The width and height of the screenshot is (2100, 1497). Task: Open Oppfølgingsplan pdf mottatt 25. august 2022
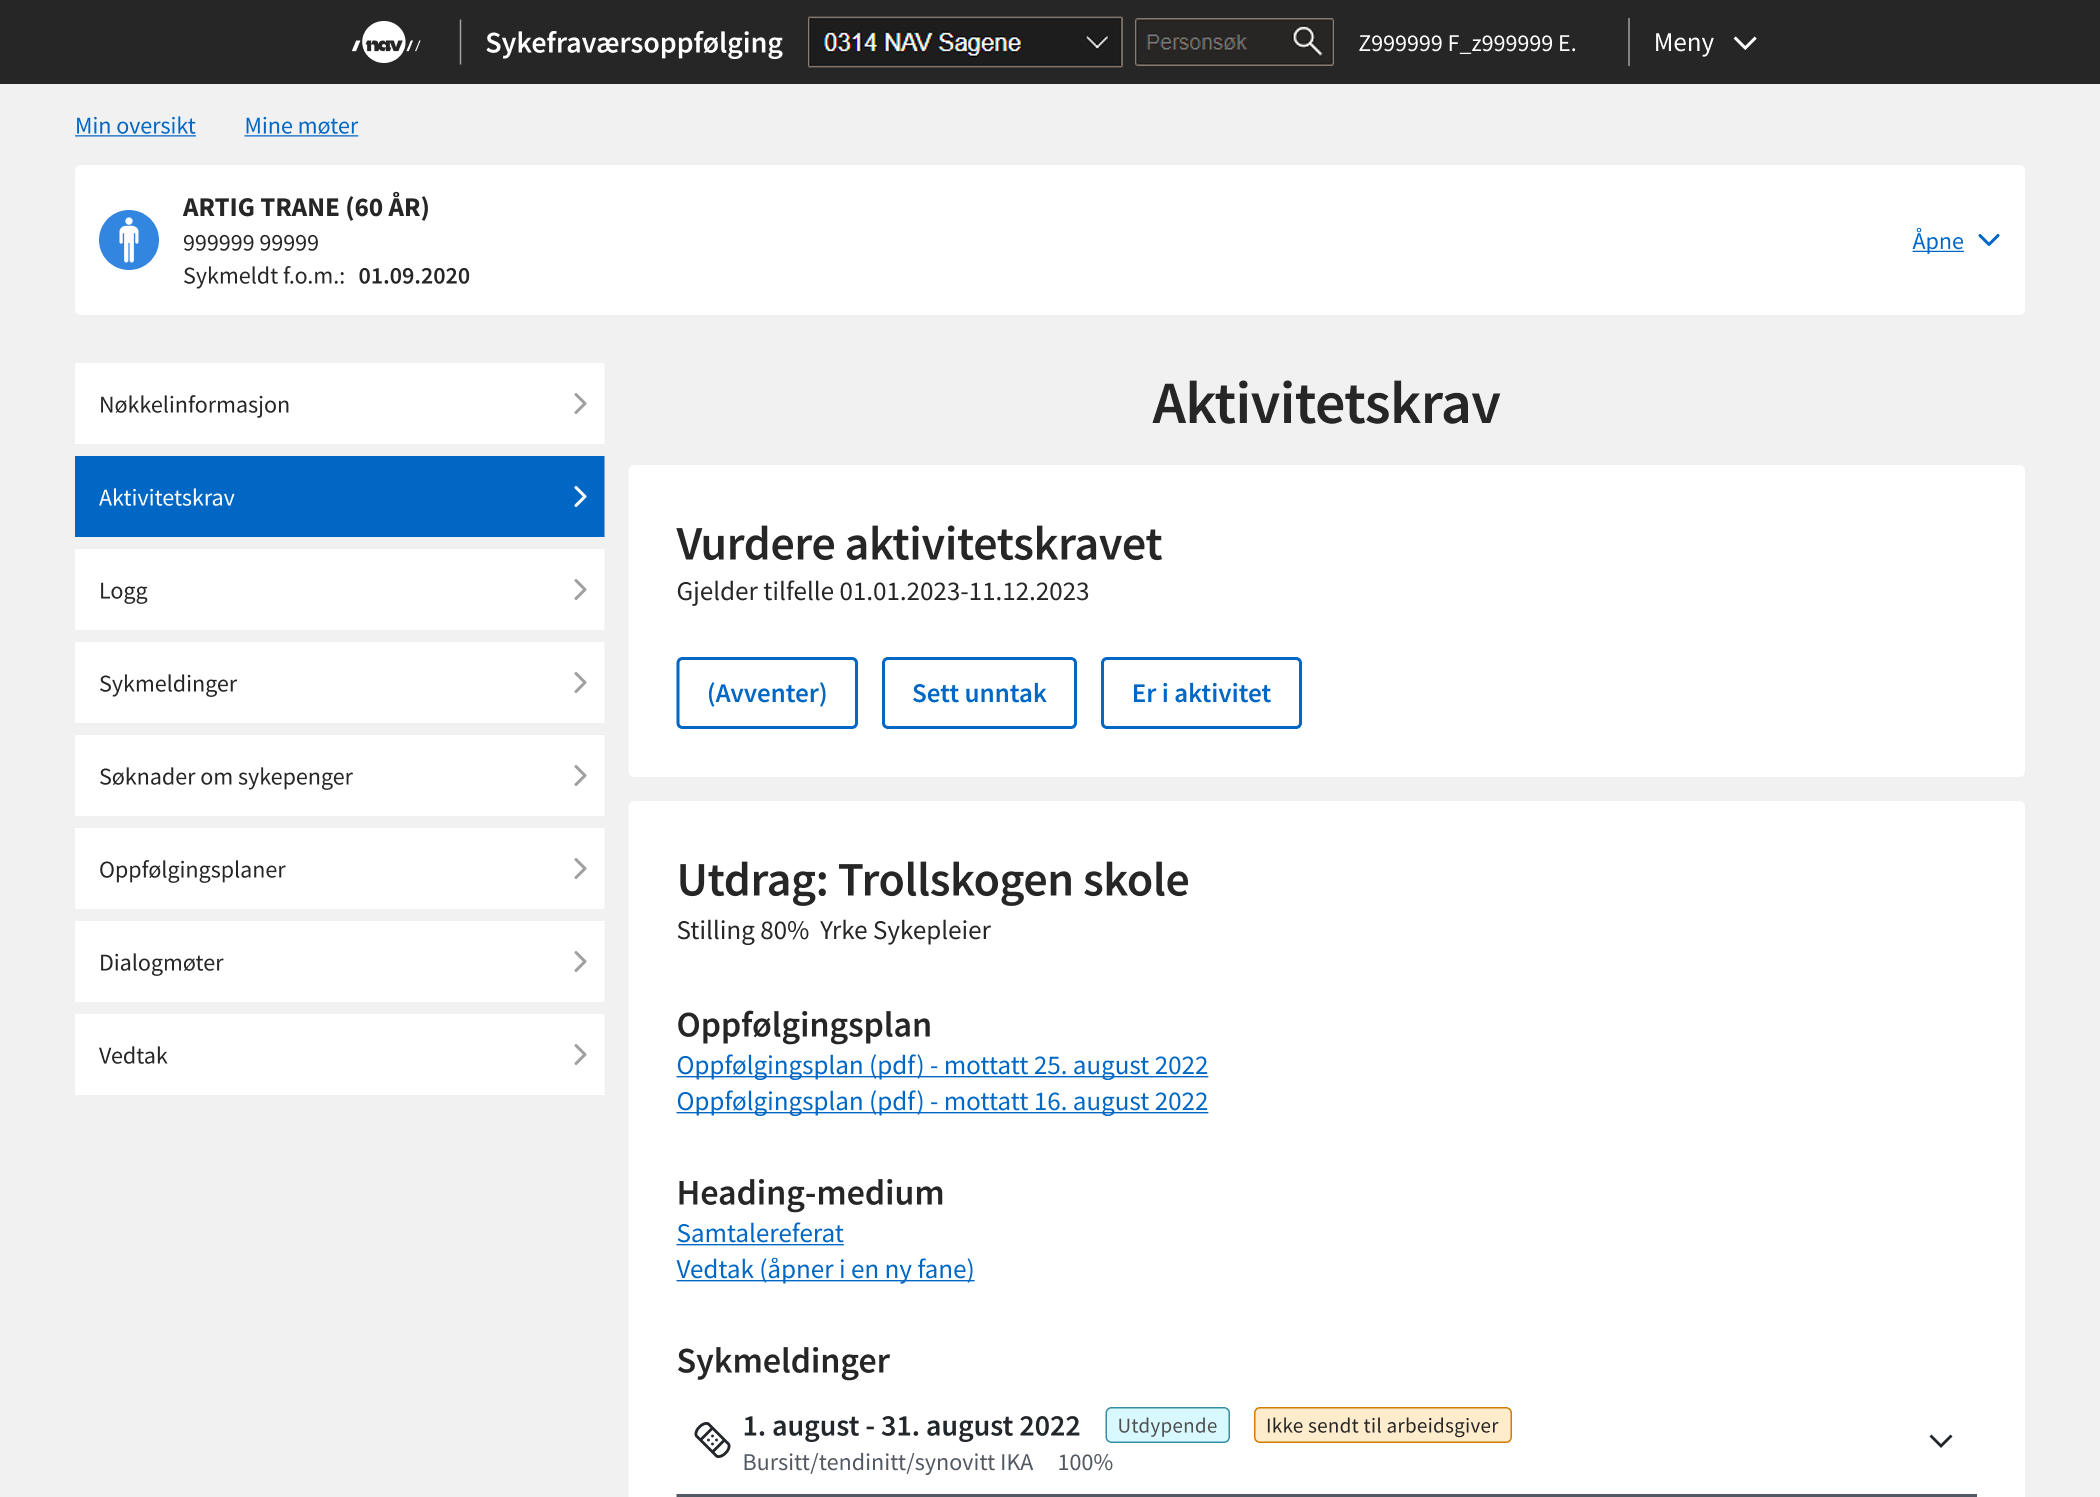[942, 1065]
